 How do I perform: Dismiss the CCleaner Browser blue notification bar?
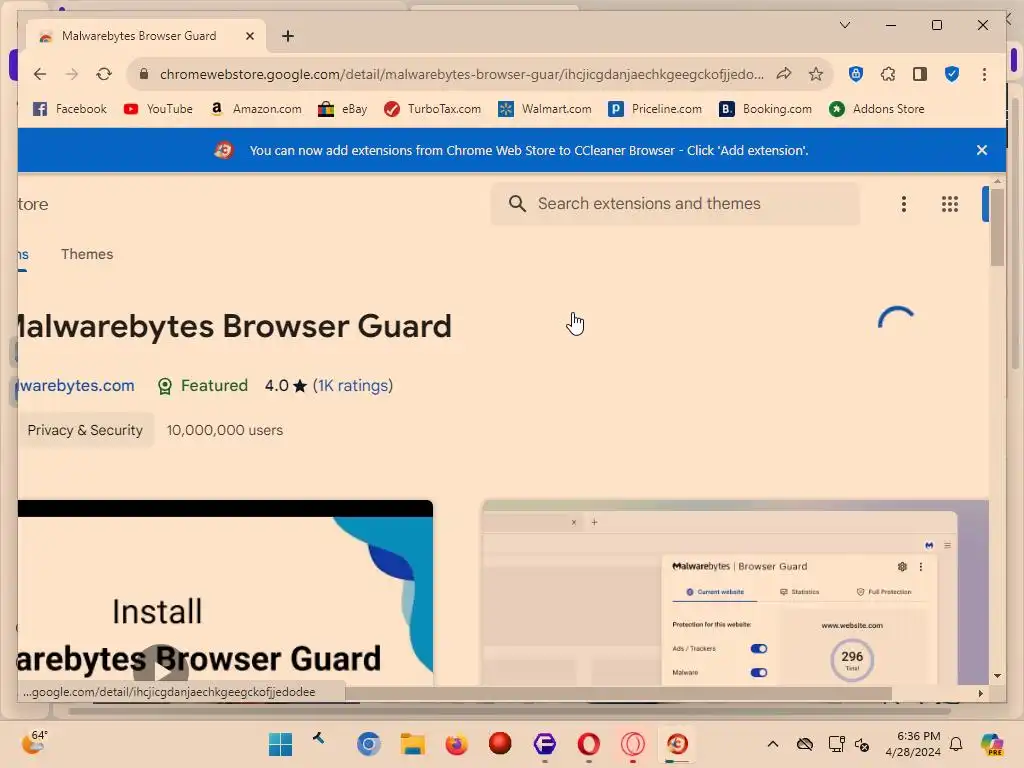(982, 150)
